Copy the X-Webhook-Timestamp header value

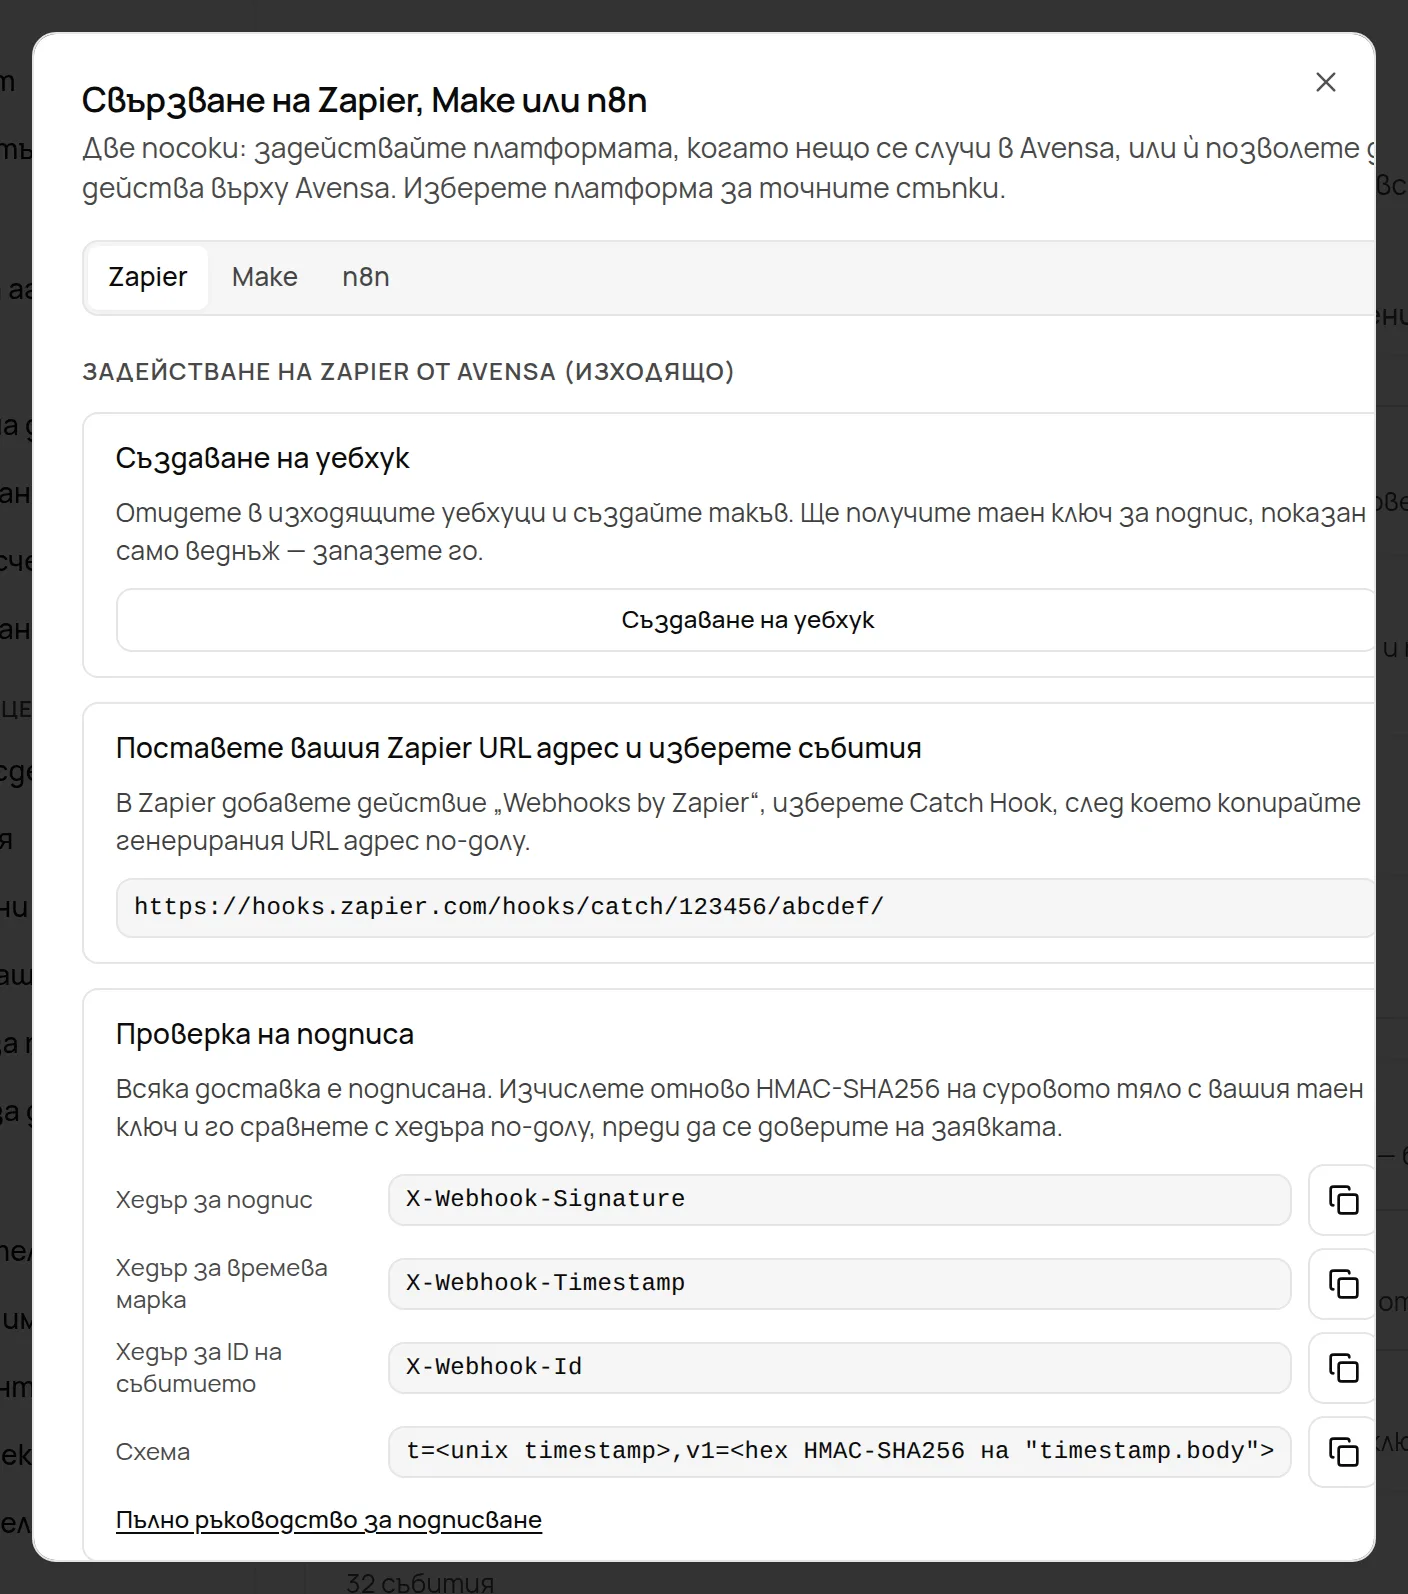click(x=1342, y=1284)
